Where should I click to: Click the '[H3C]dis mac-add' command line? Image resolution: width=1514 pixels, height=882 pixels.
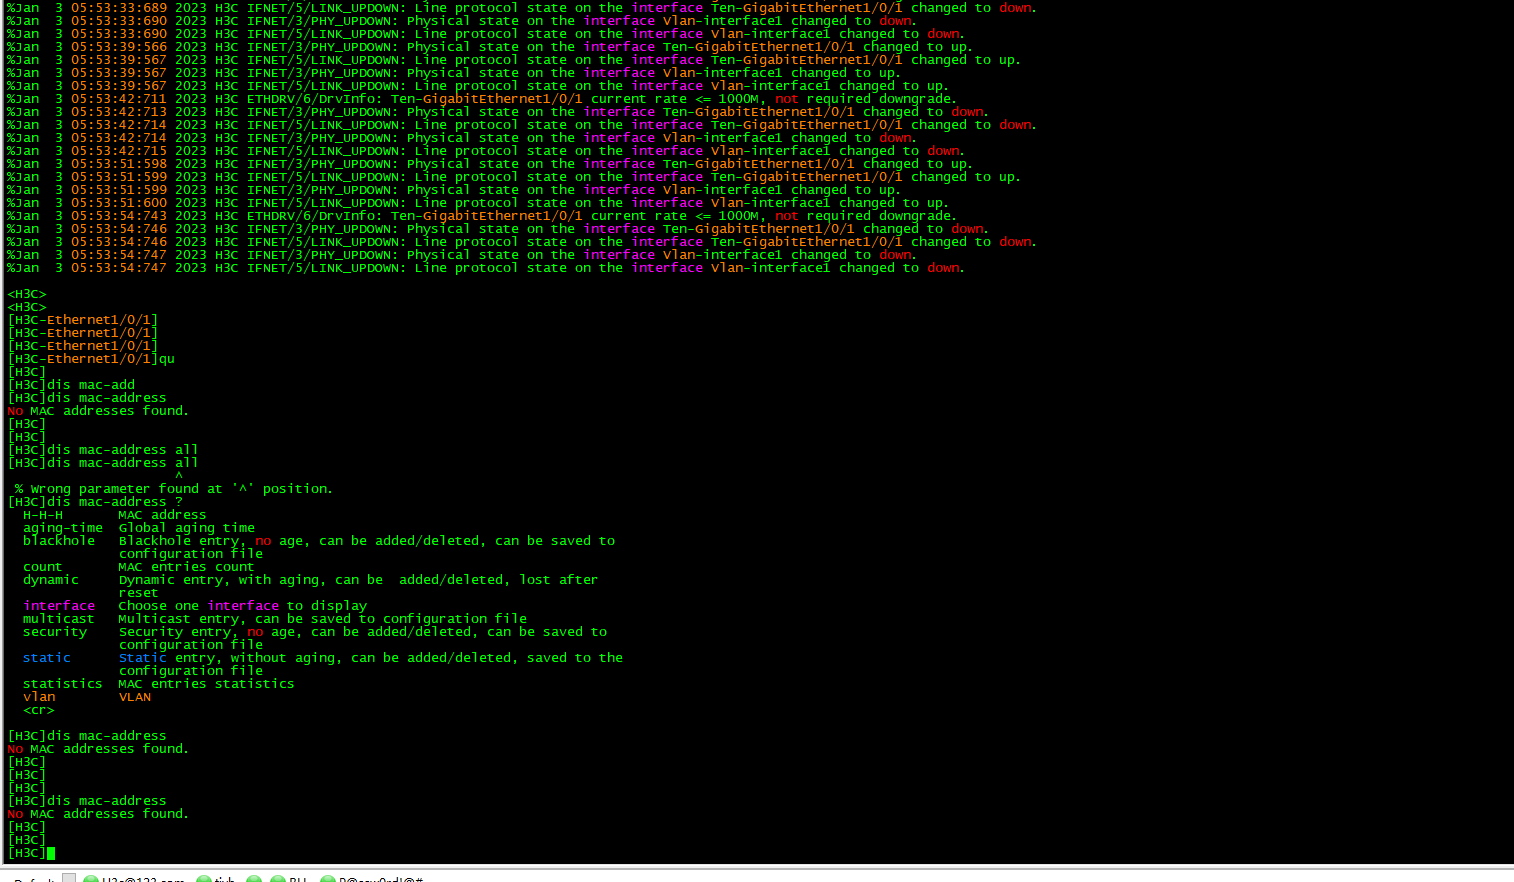(71, 385)
